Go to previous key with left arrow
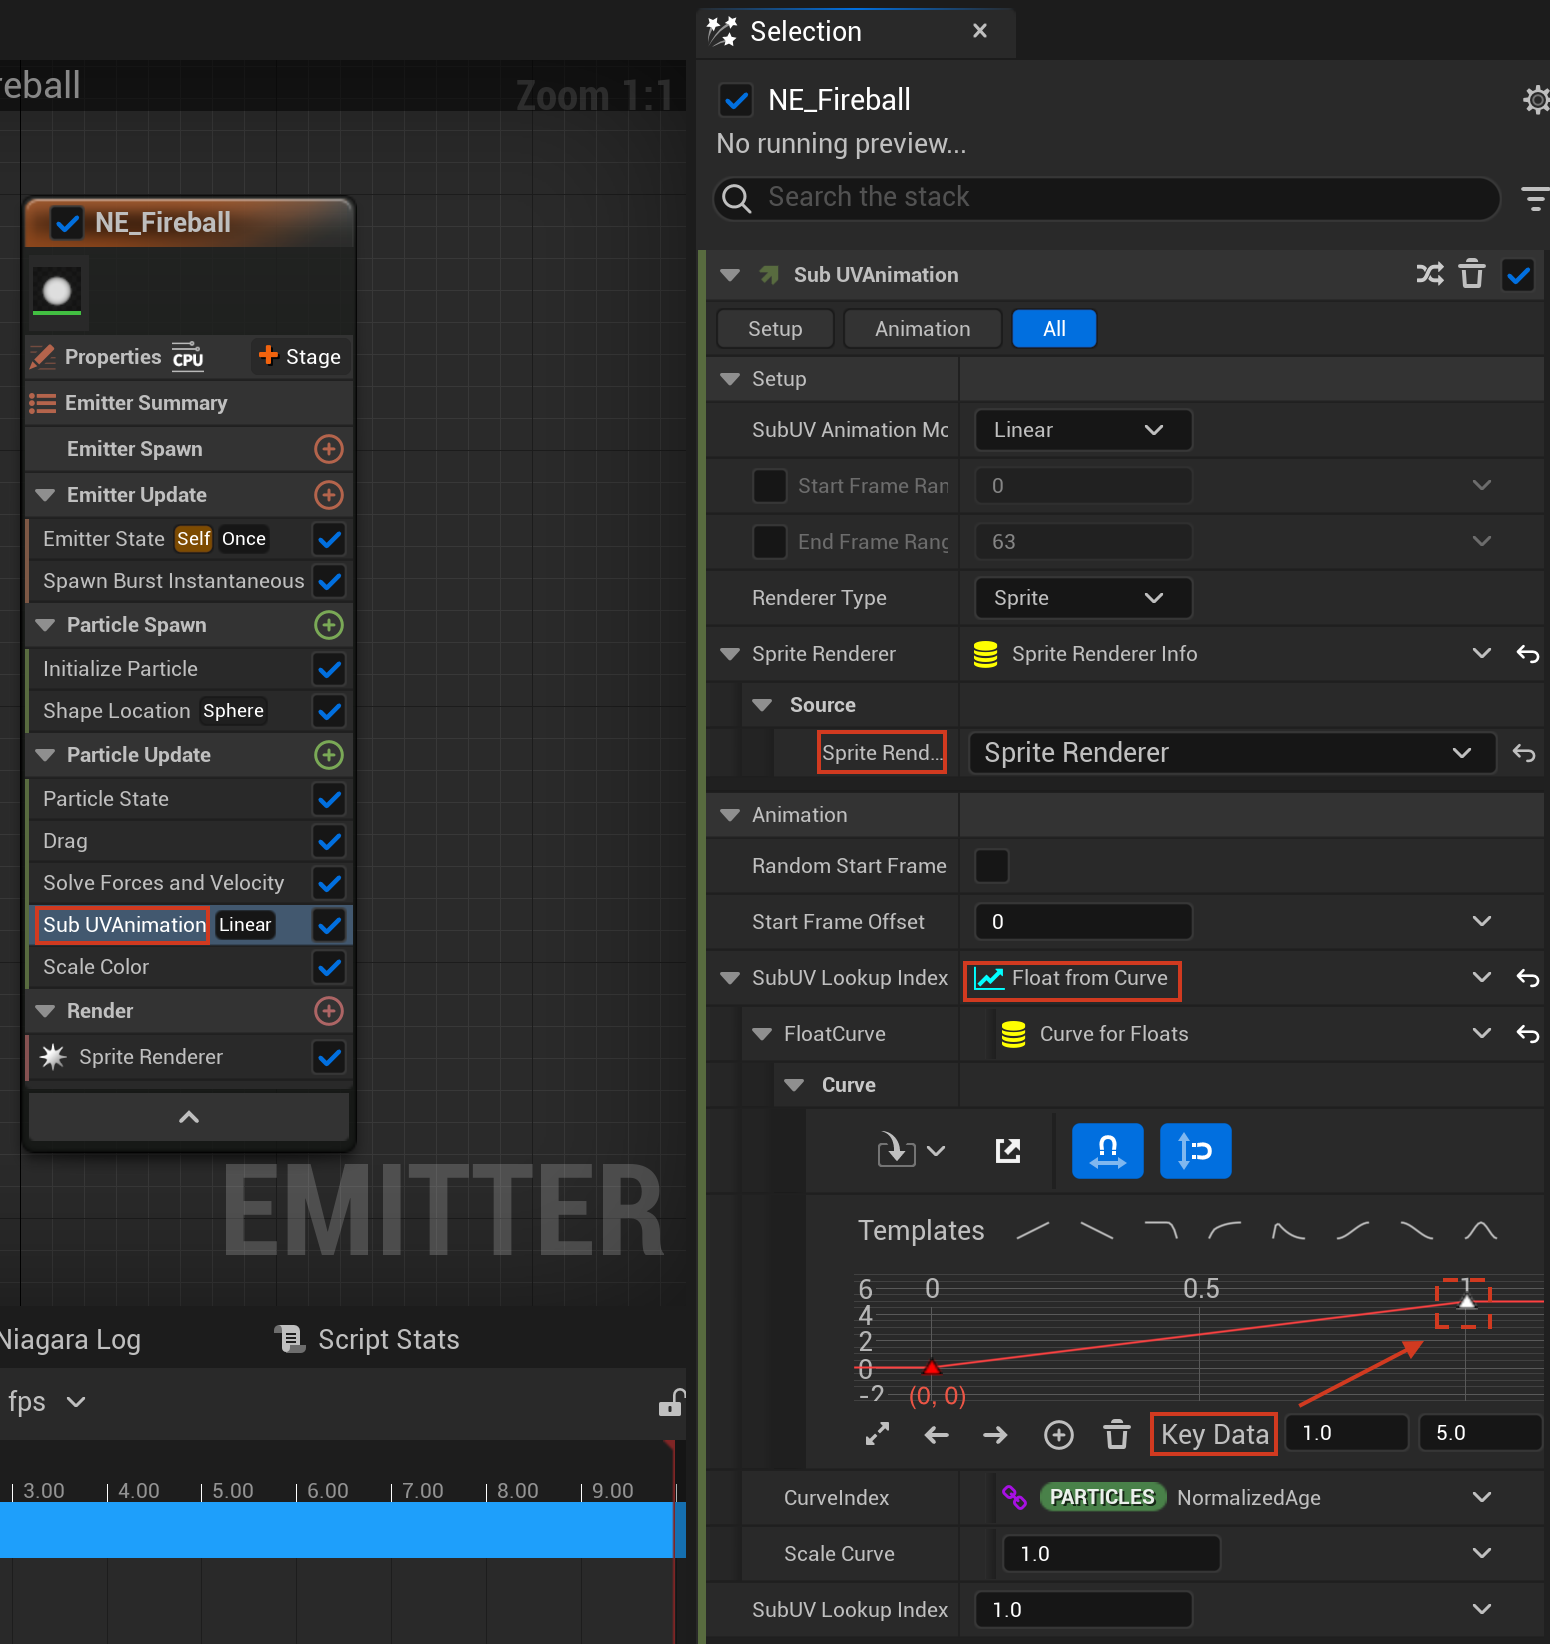Image resolution: width=1550 pixels, height=1644 pixels. (x=937, y=1435)
